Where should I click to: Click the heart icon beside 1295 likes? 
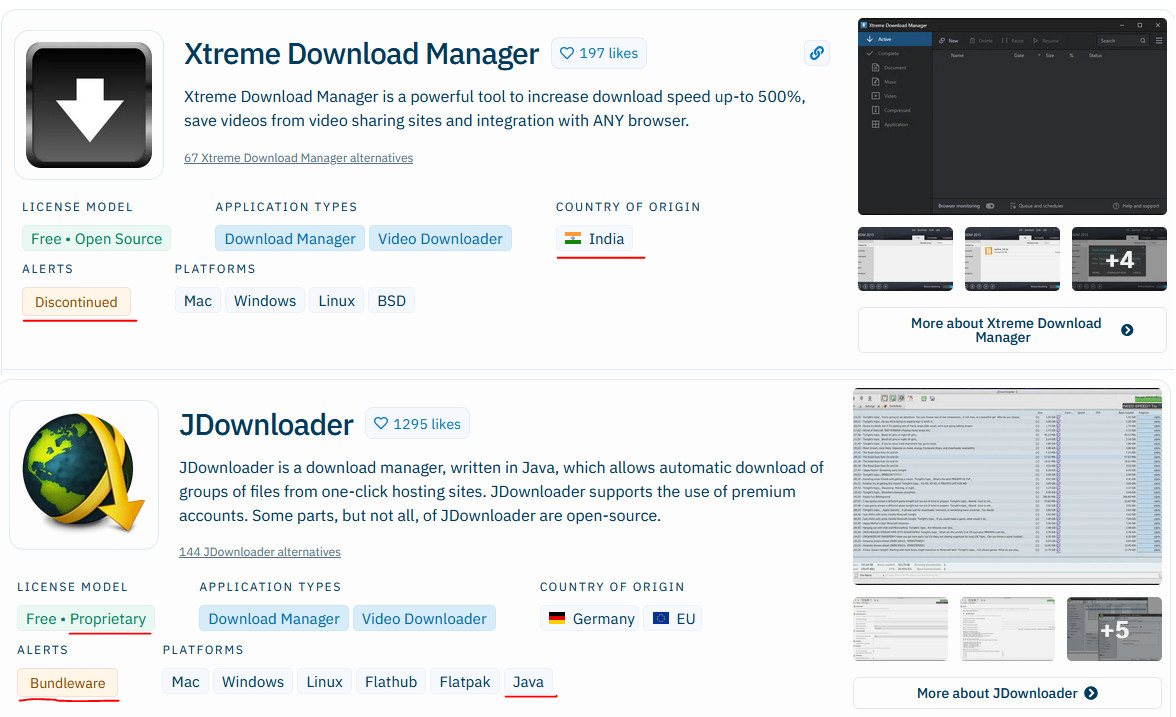pyautogui.click(x=381, y=424)
